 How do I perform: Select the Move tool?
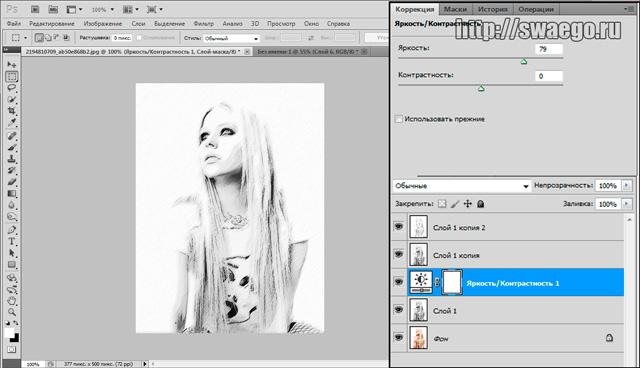click(x=12, y=65)
